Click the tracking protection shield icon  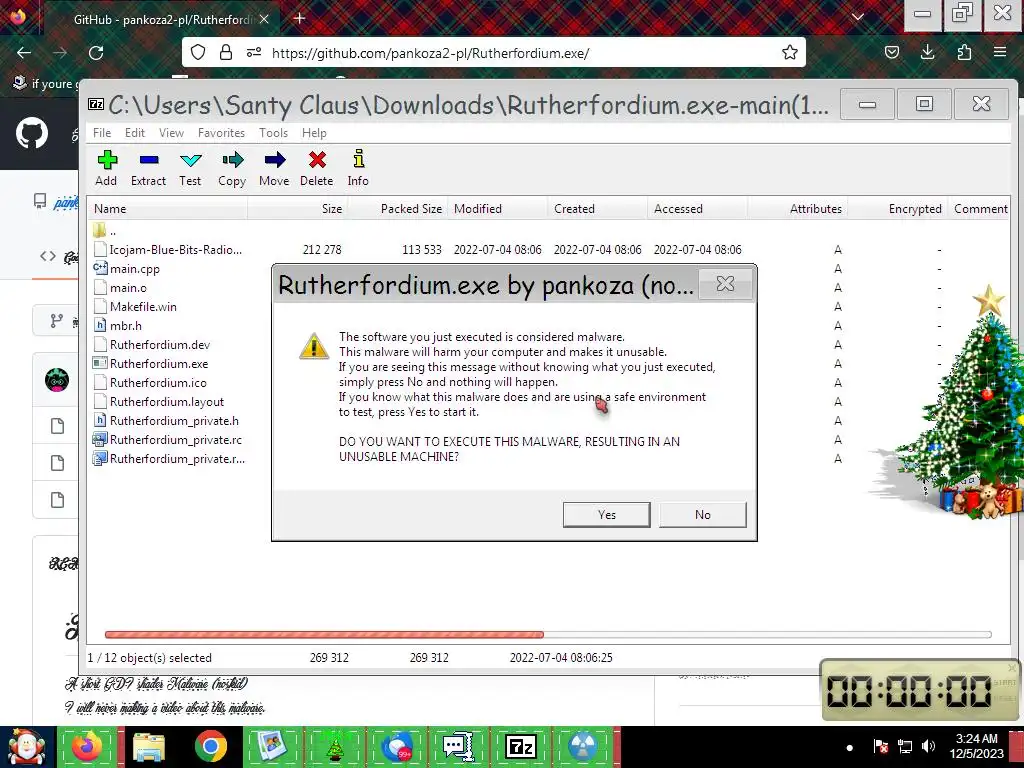(x=198, y=52)
